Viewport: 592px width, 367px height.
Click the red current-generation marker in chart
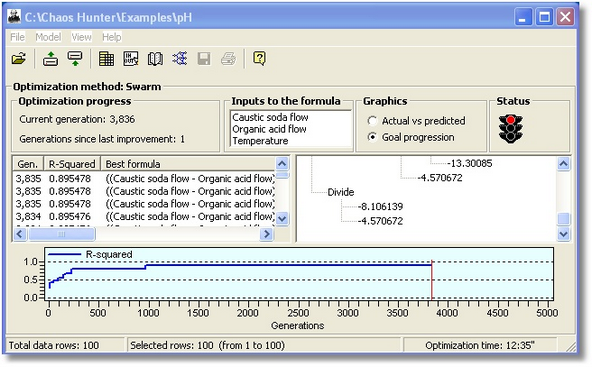click(432, 280)
